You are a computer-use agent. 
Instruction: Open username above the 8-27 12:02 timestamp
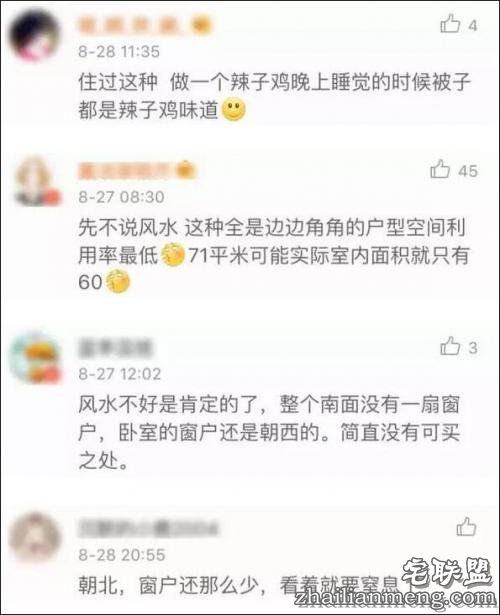pyautogui.click(x=115, y=348)
